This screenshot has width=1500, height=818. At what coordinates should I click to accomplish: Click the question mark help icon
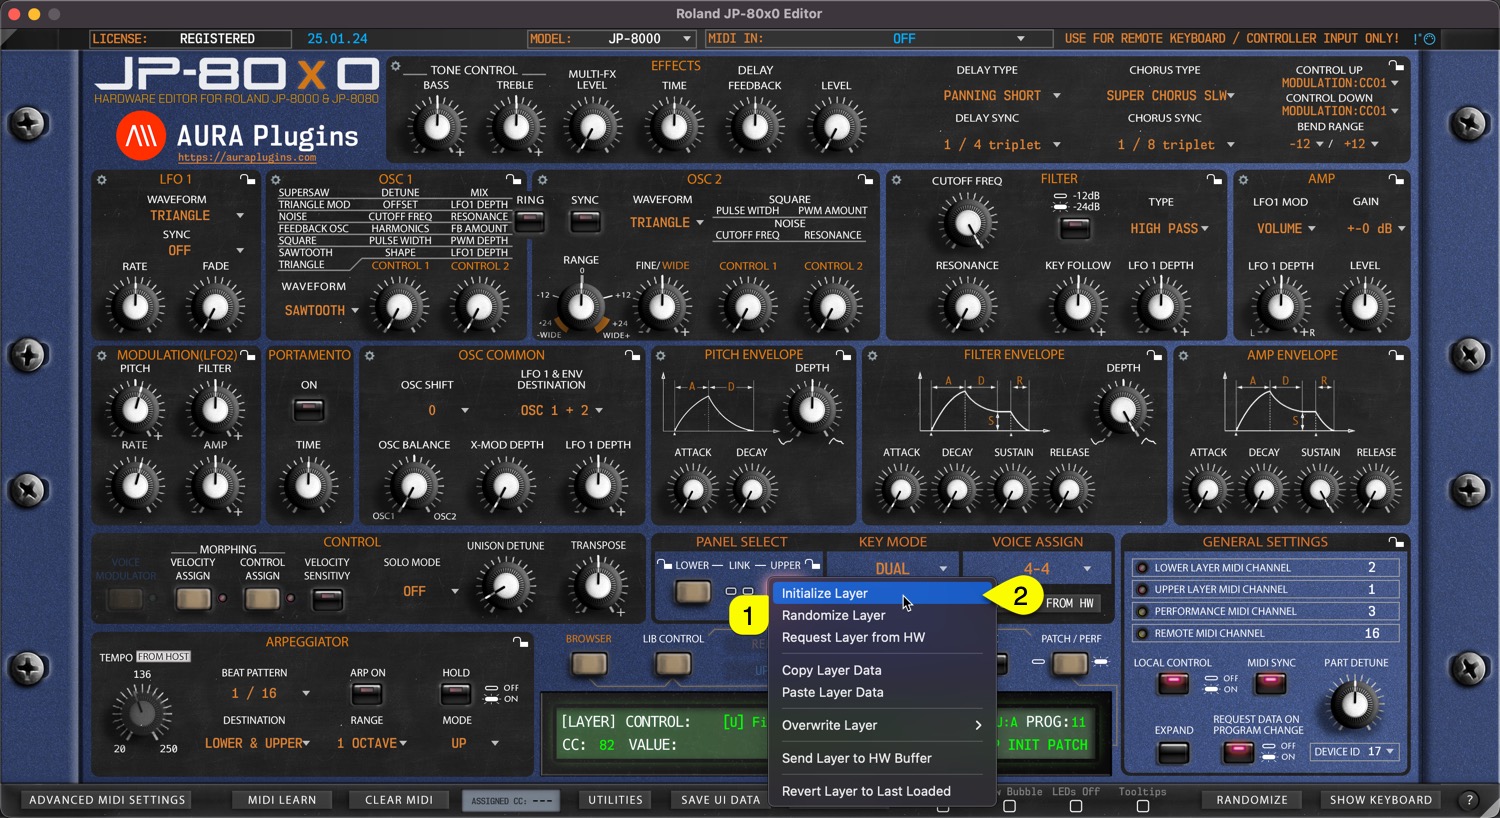click(1469, 800)
